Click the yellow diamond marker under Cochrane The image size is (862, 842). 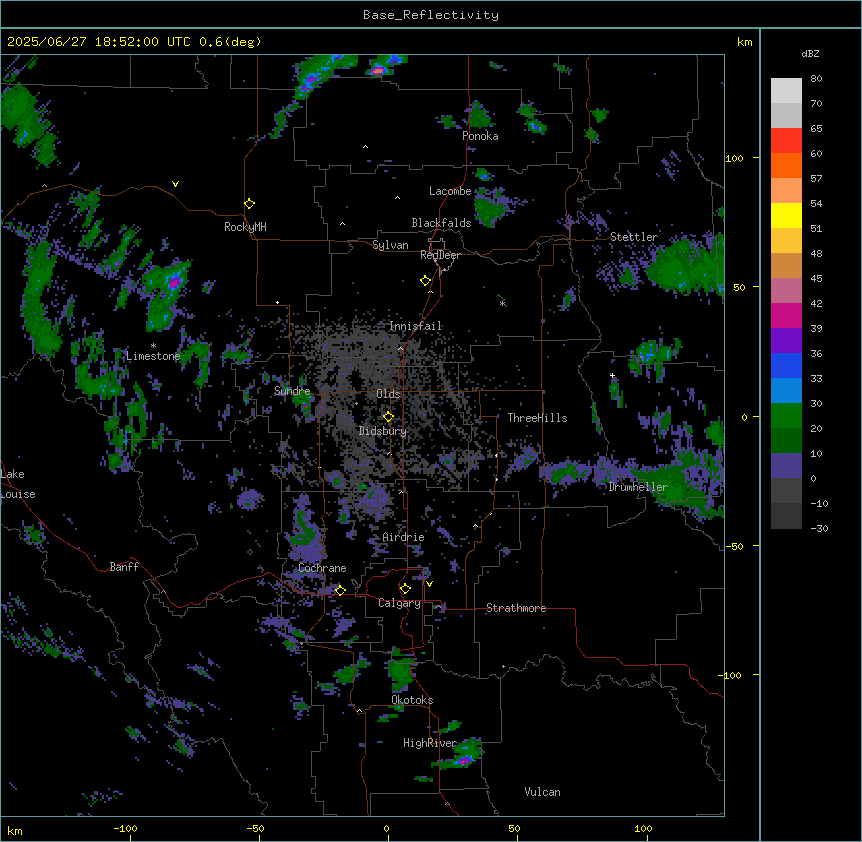coord(340,591)
